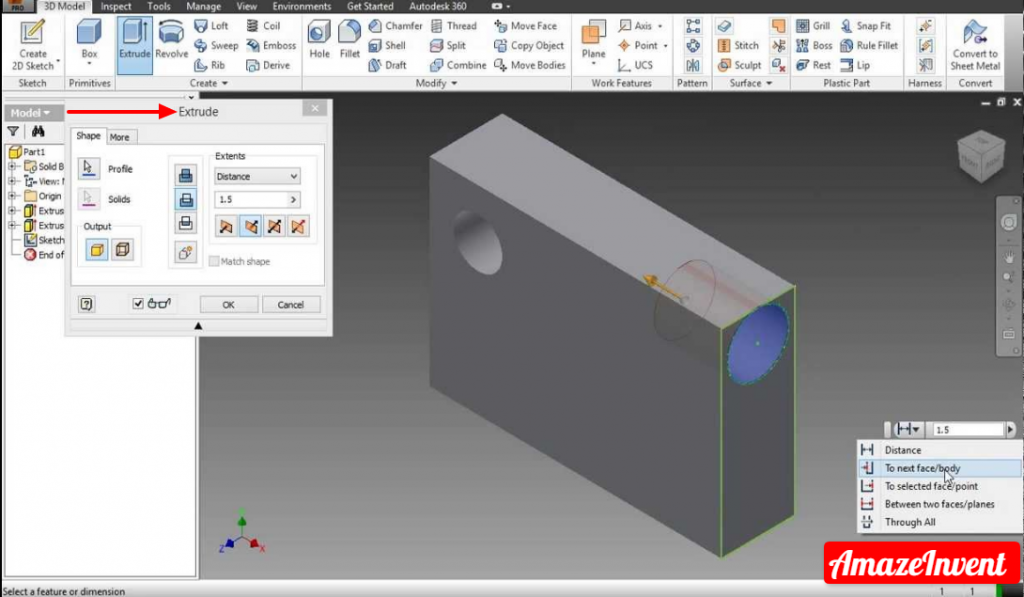The width and height of the screenshot is (1024, 597).
Task: Select the Stitch surface tool
Action: [x=738, y=45]
